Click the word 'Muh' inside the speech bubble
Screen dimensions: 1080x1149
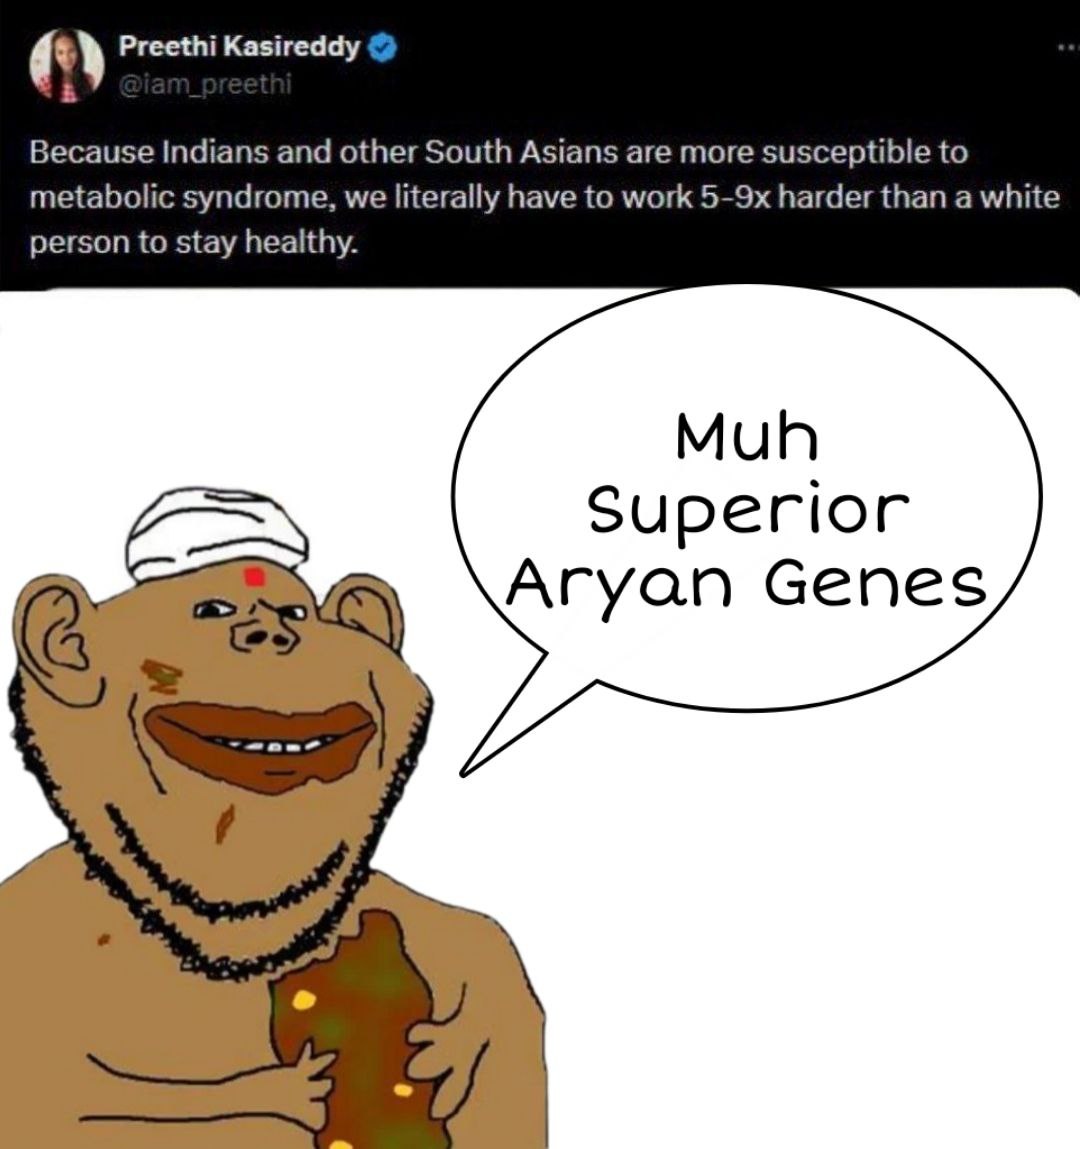pos(747,437)
